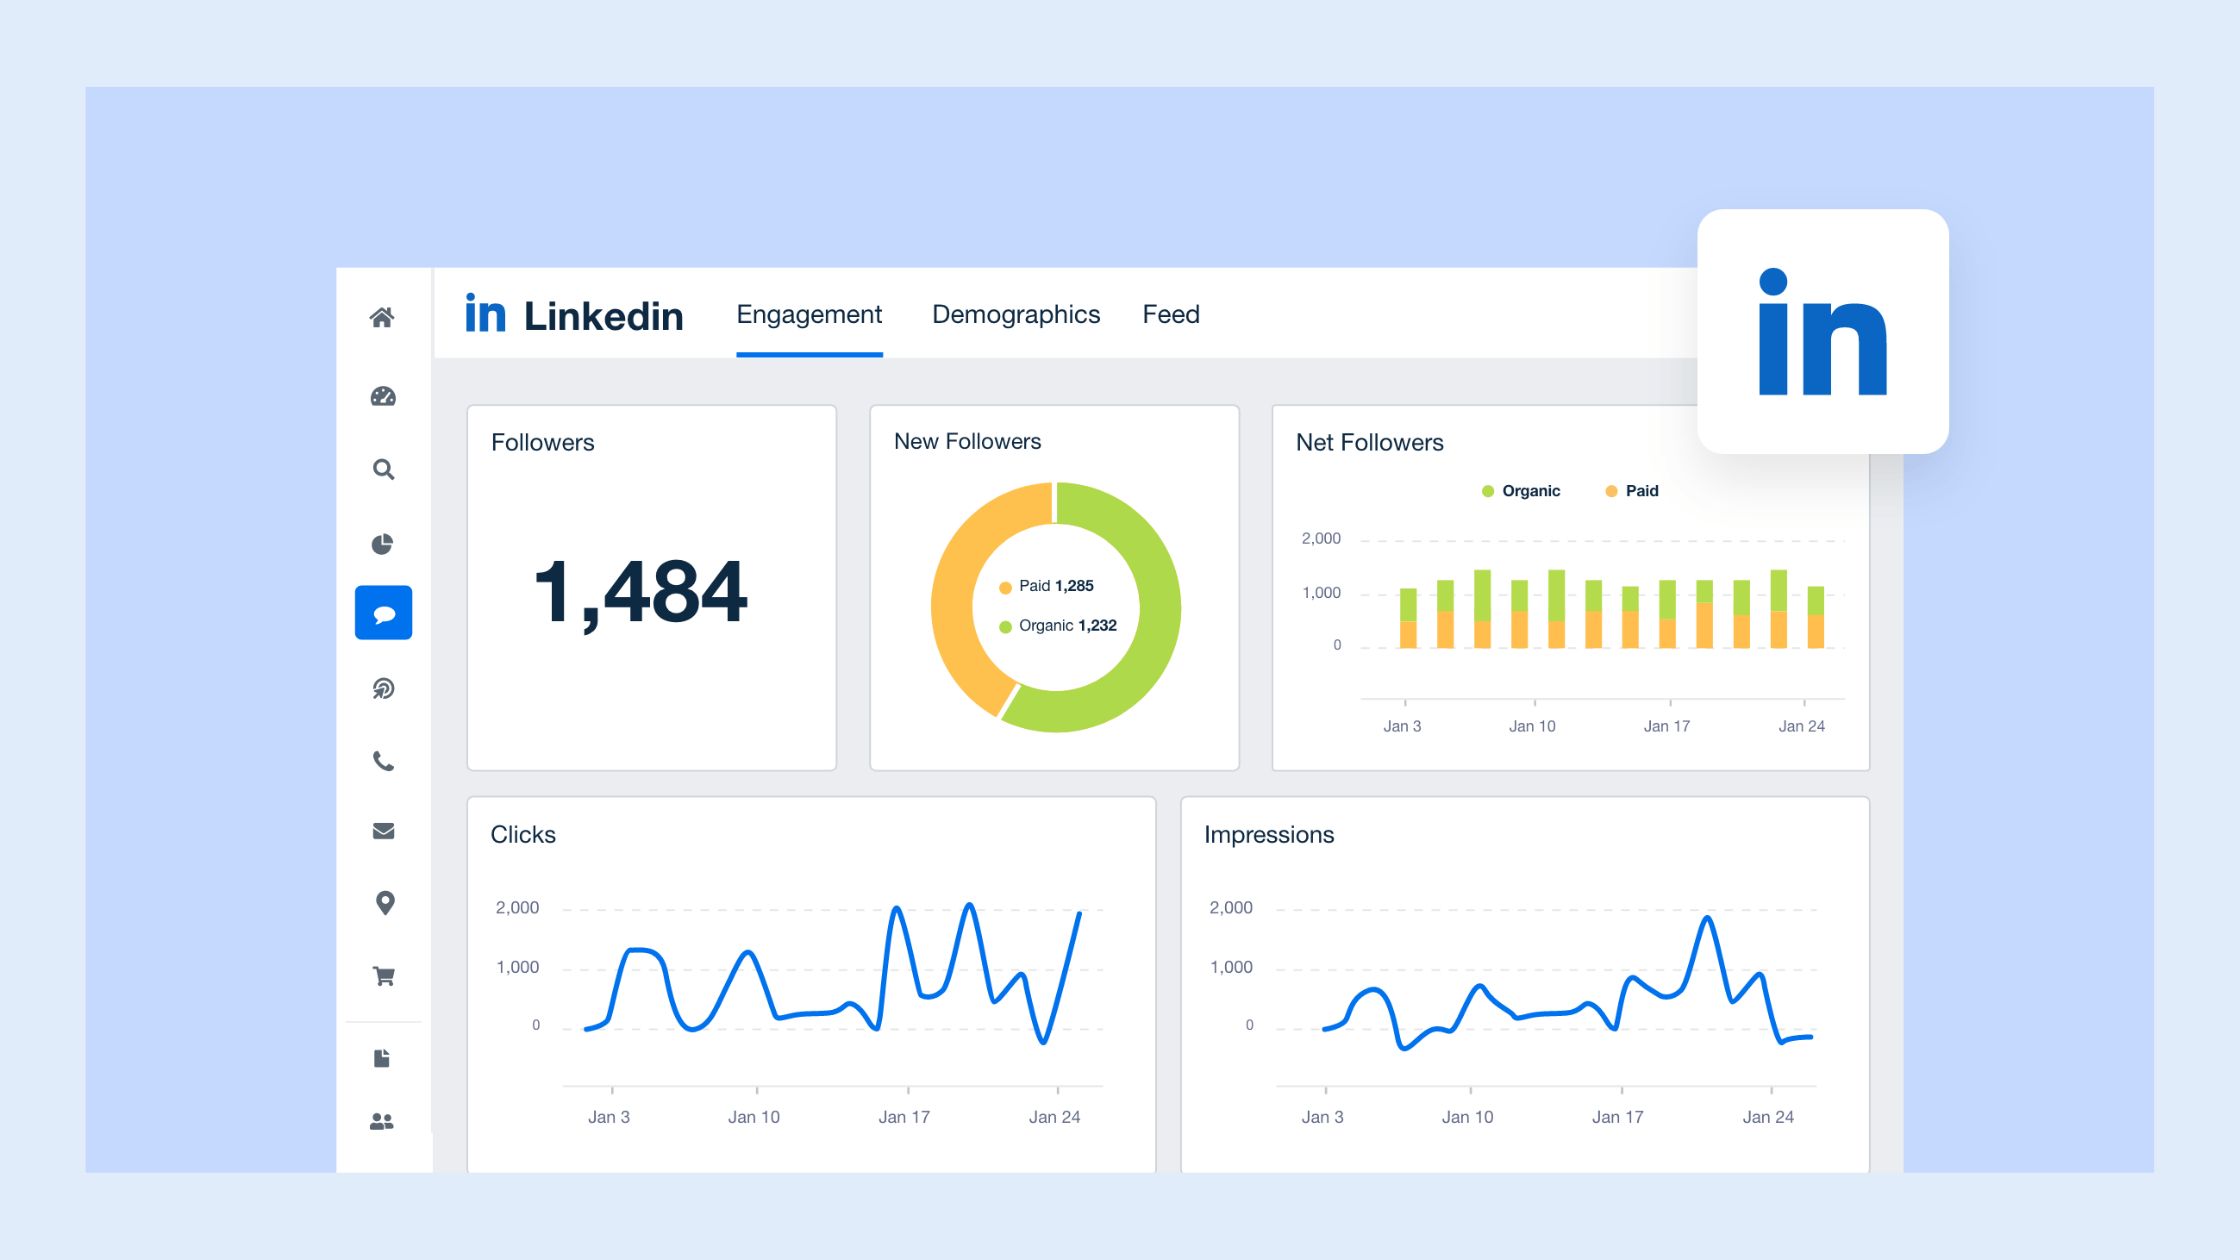The width and height of the screenshot is (2240, 1260).
Task: Click the Jan 3 label on Clicks chart
Action: click(x=609, y=1117)
